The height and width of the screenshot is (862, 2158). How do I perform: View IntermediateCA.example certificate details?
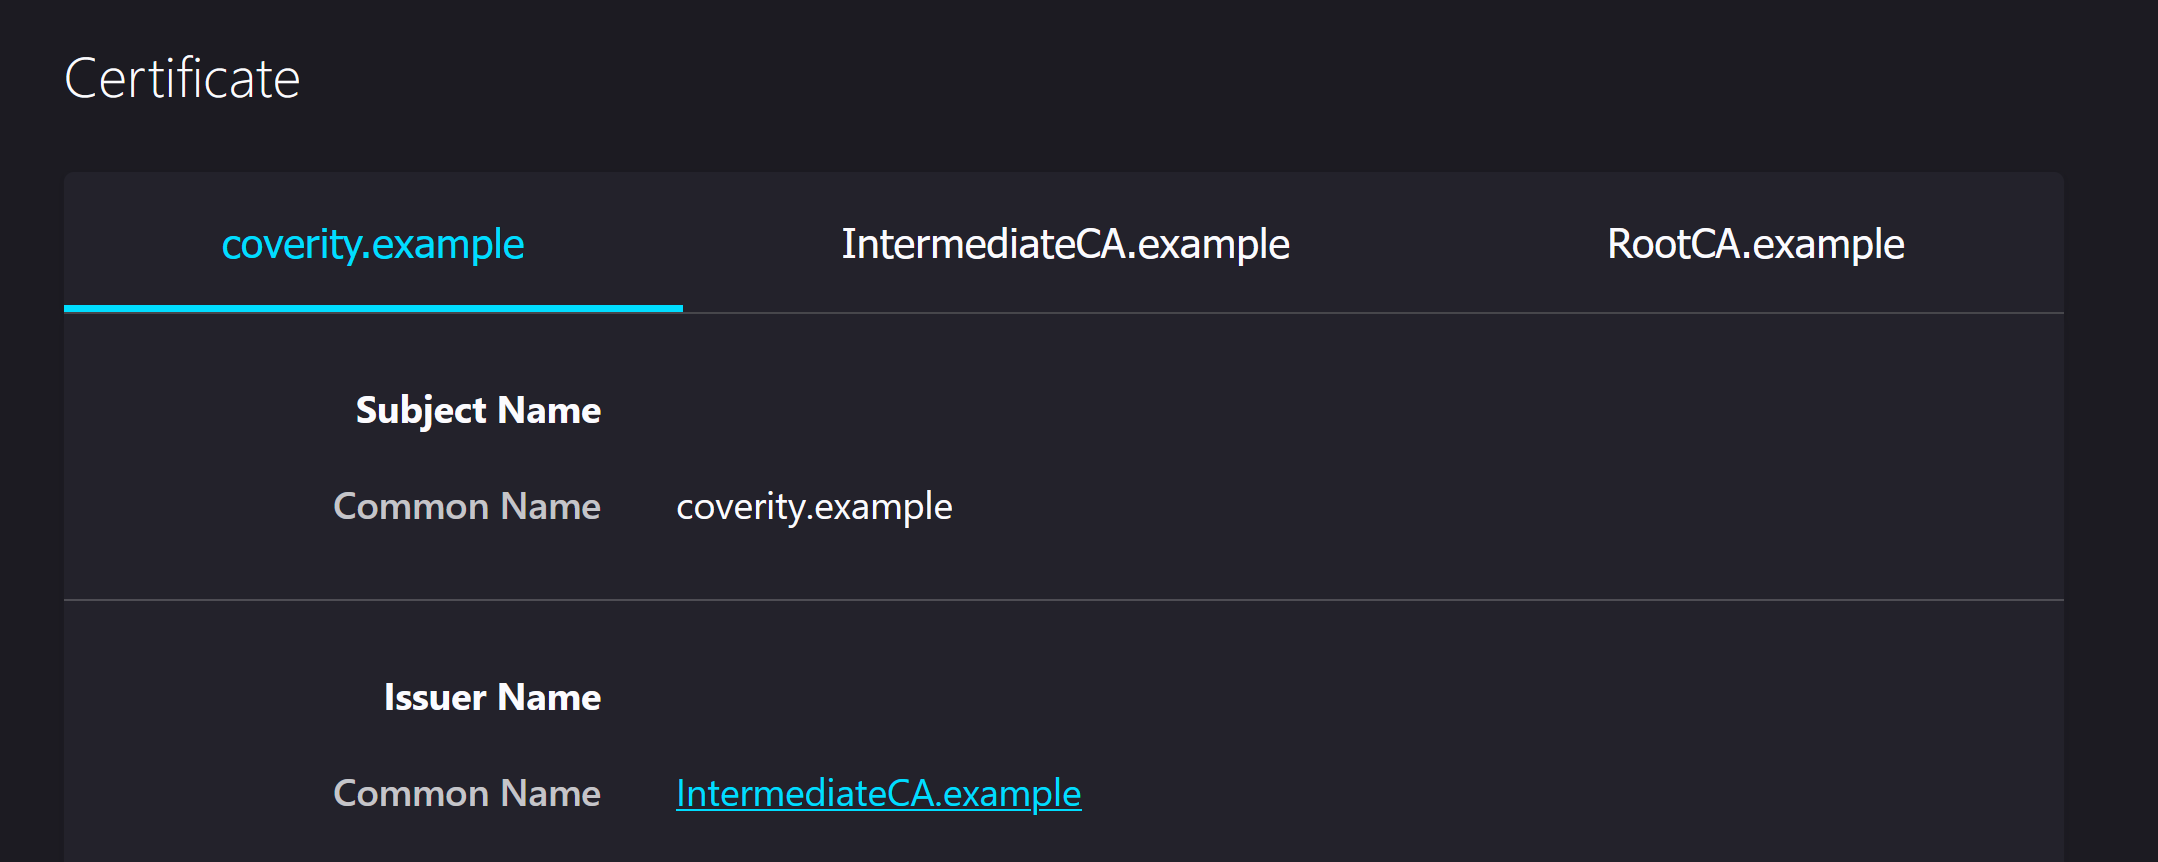click(1066, 243)
